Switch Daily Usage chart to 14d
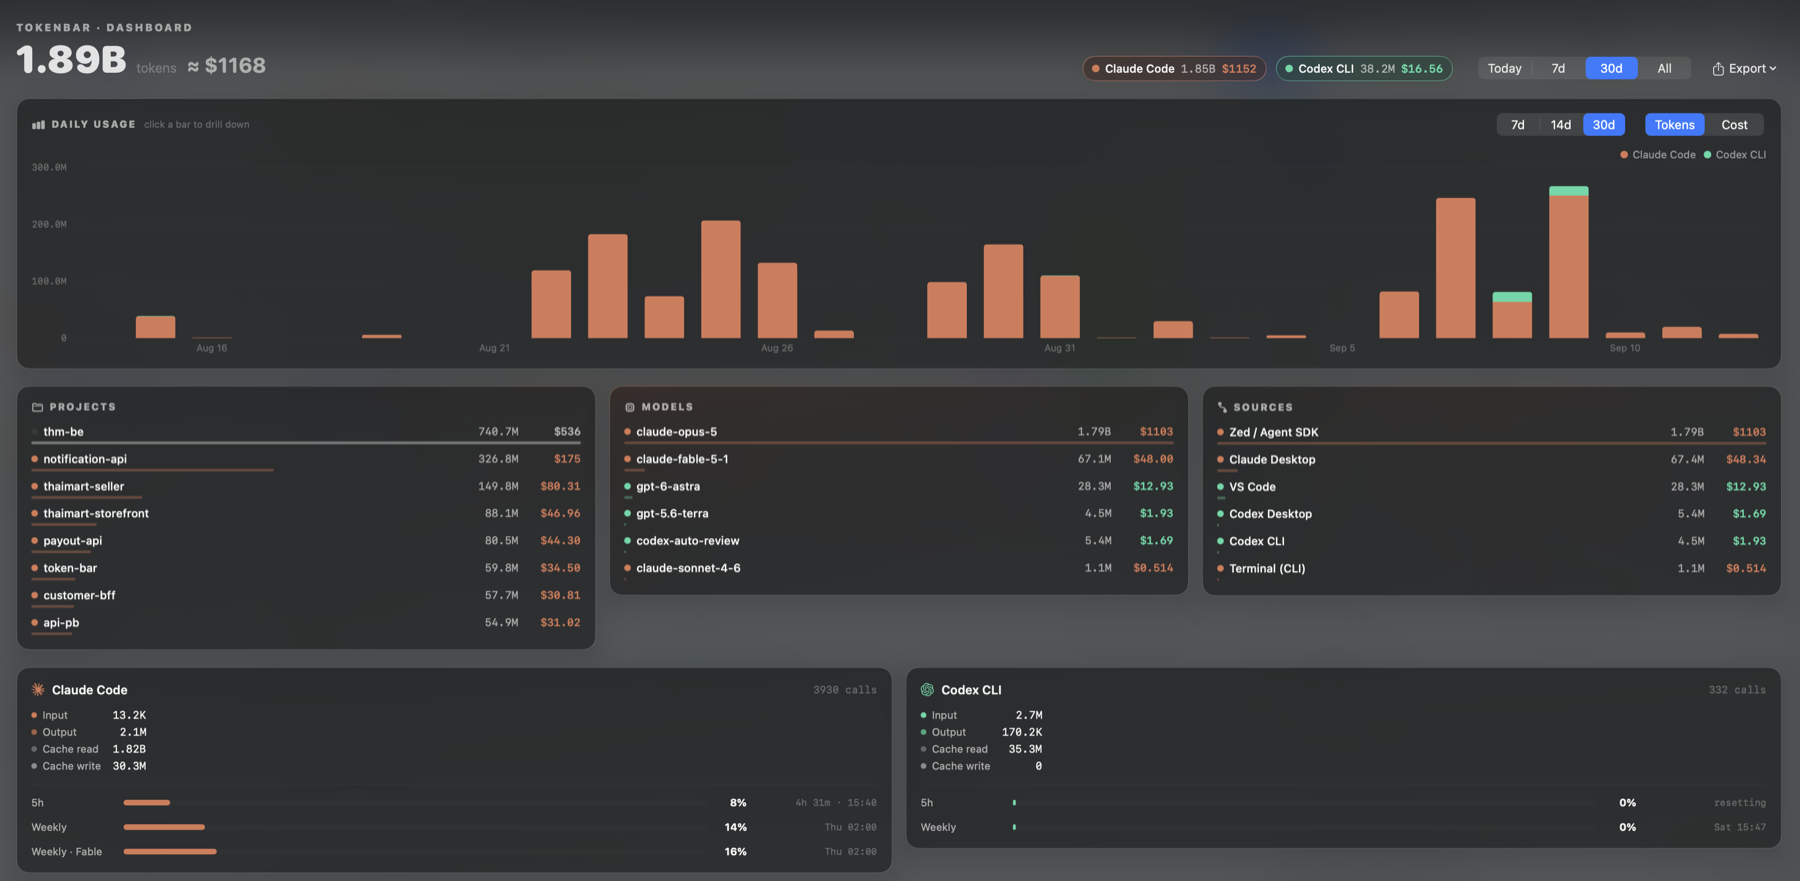This screenshot has height=881, width=1800. point(1561,124)
